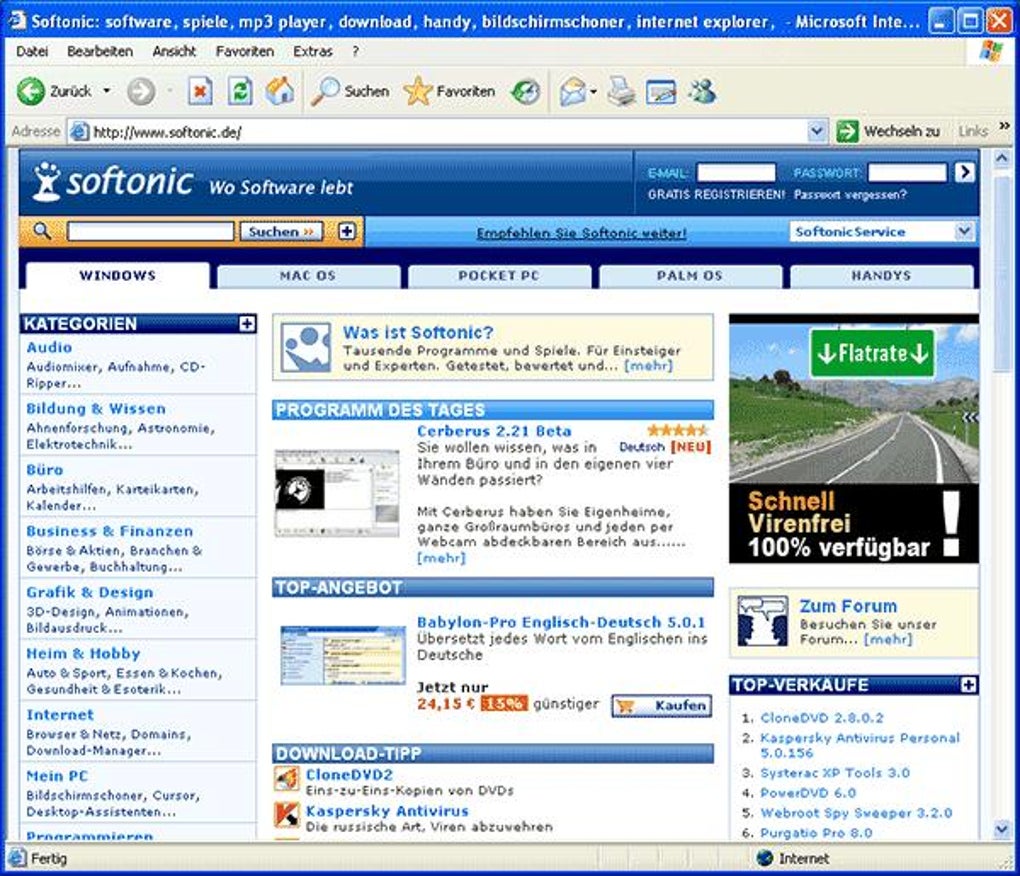The height and width of the screenshot is (876, 1020).
Task: Open Babylon-Pro Englisch-Deutsch 5.0.1 link
Action: click(x=561, y=622)
